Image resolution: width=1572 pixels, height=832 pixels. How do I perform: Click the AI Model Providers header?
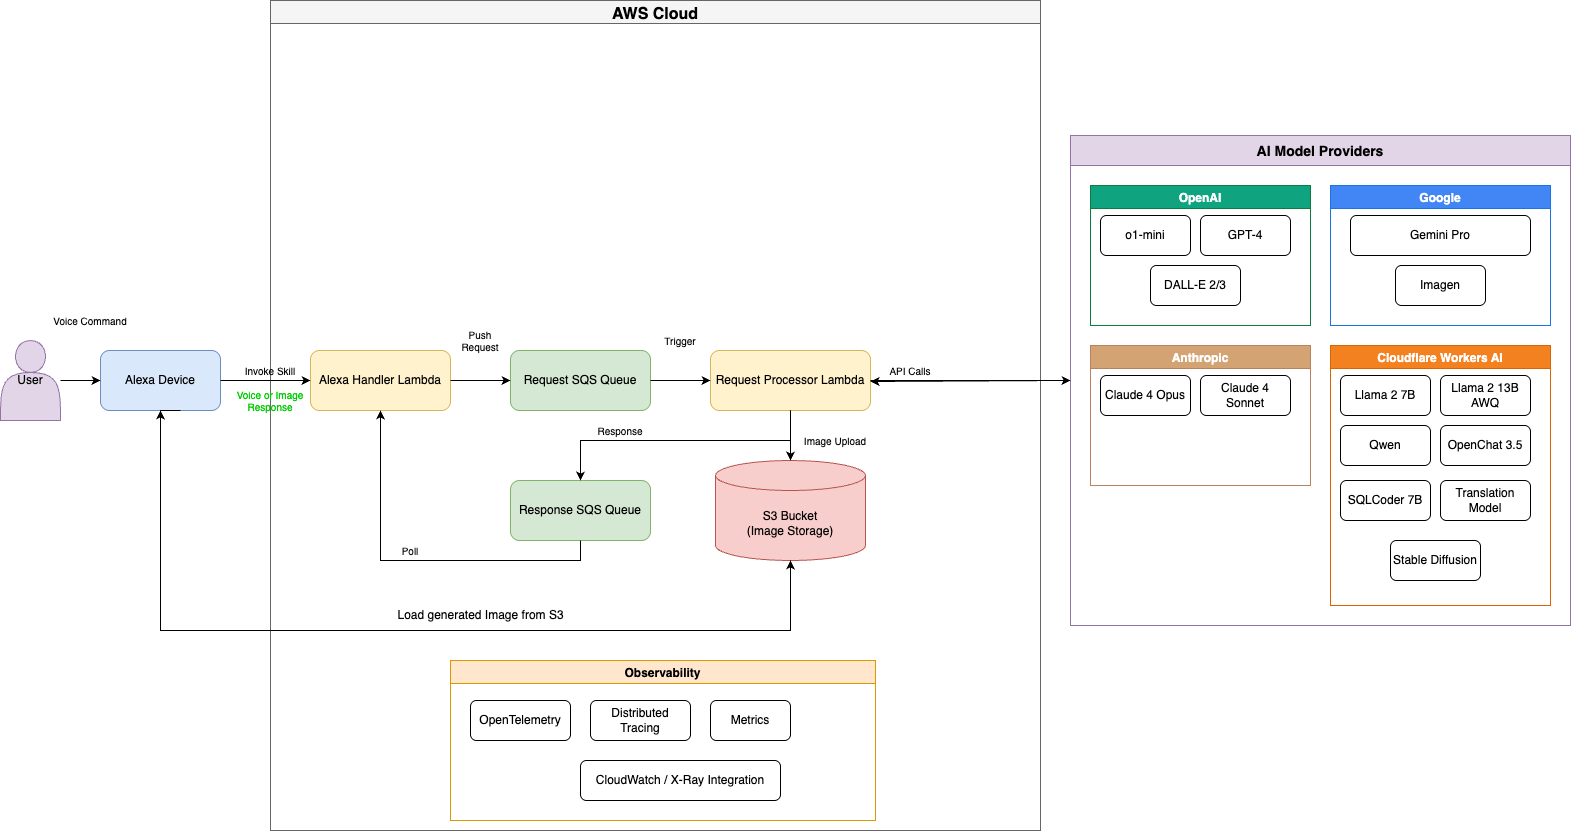(x=1320, y=151)
